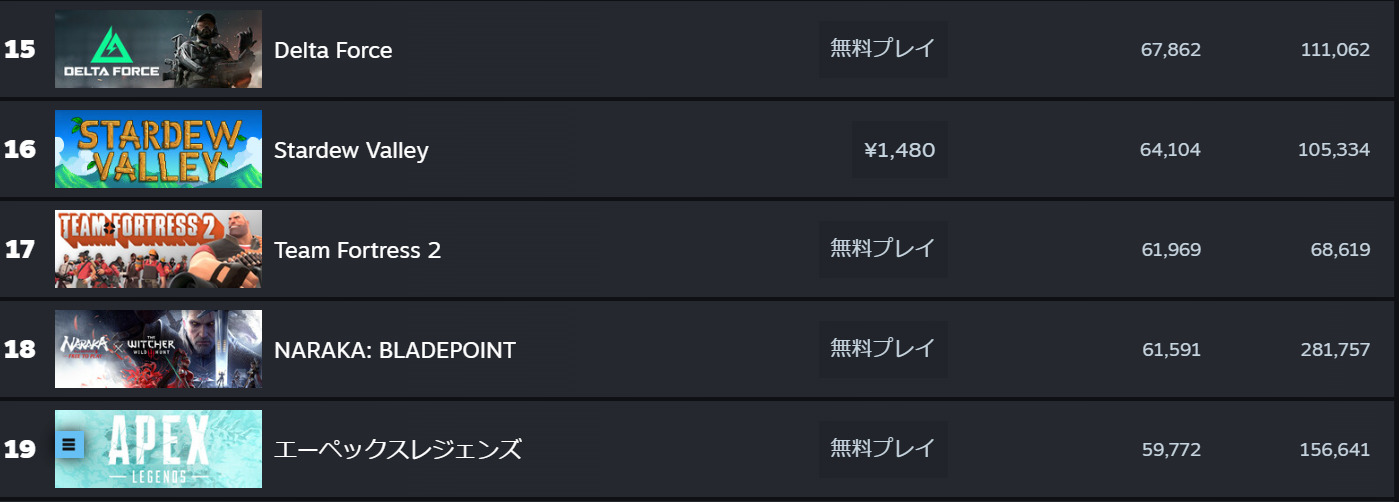This screenshot has width=1399, height=502.
Task: Open the Delta Force title link
Action: 333,50
